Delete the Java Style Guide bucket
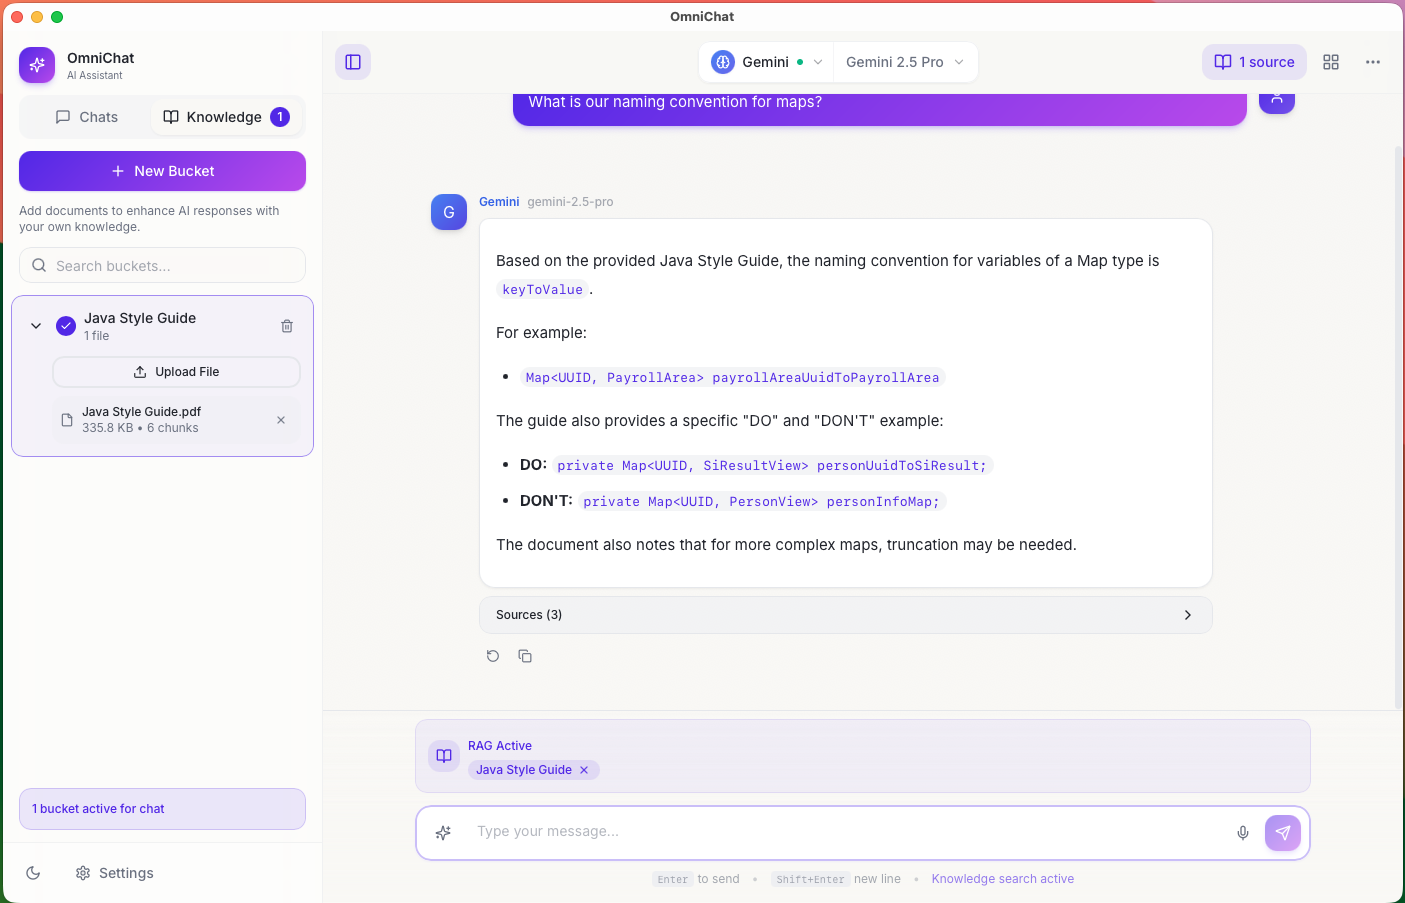1405x903 pixels. coord(287,326)
